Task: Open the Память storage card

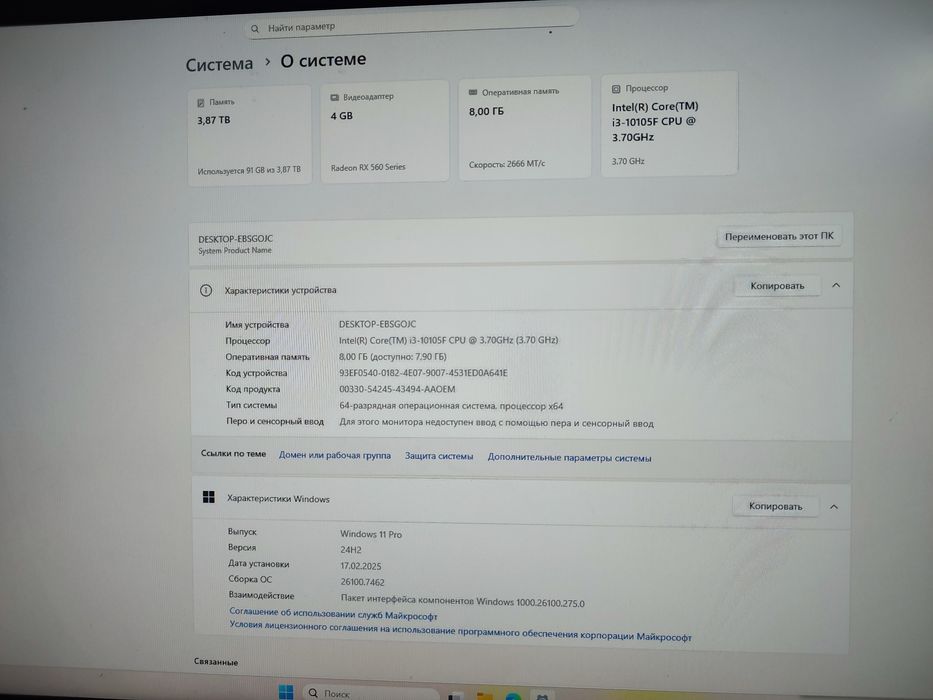Action: pyautogui.click(x=249, y=136)
